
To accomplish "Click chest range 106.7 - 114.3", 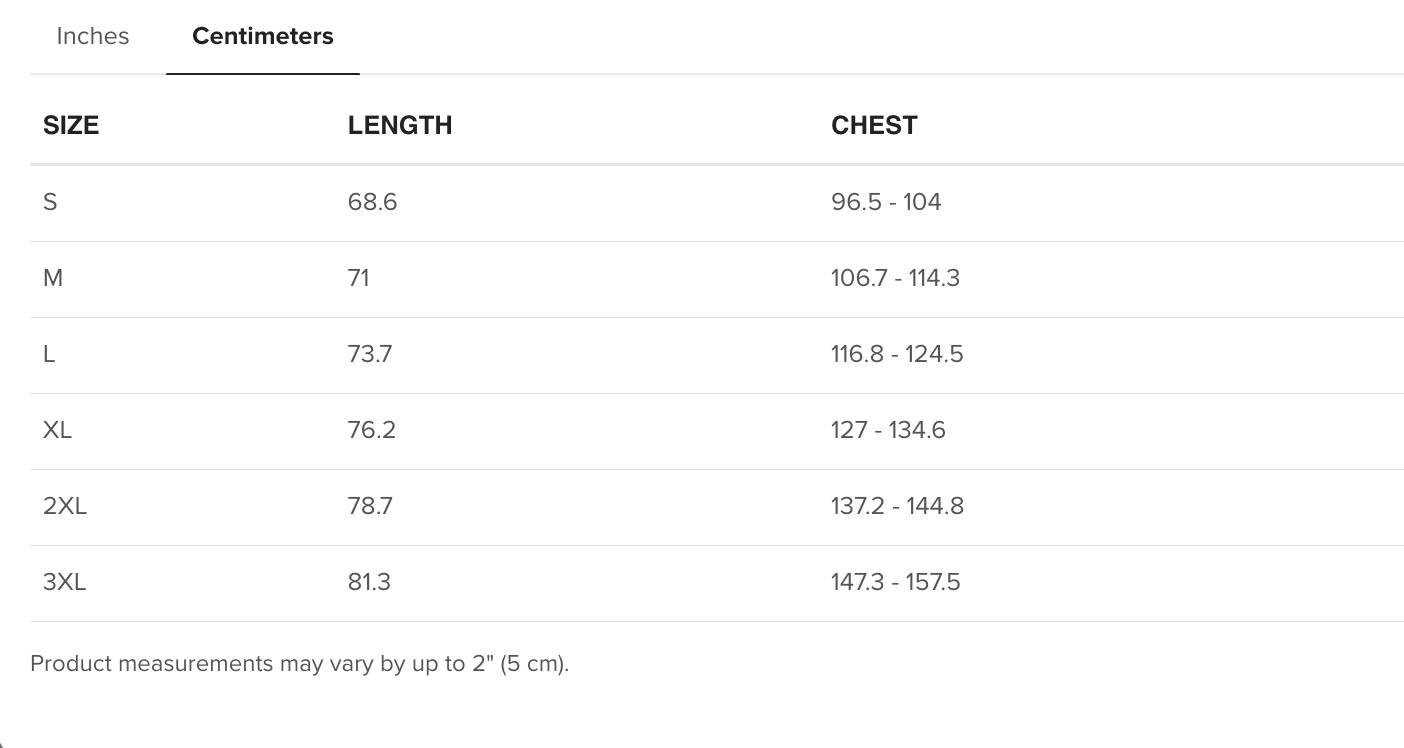I will tap(895, 278).
